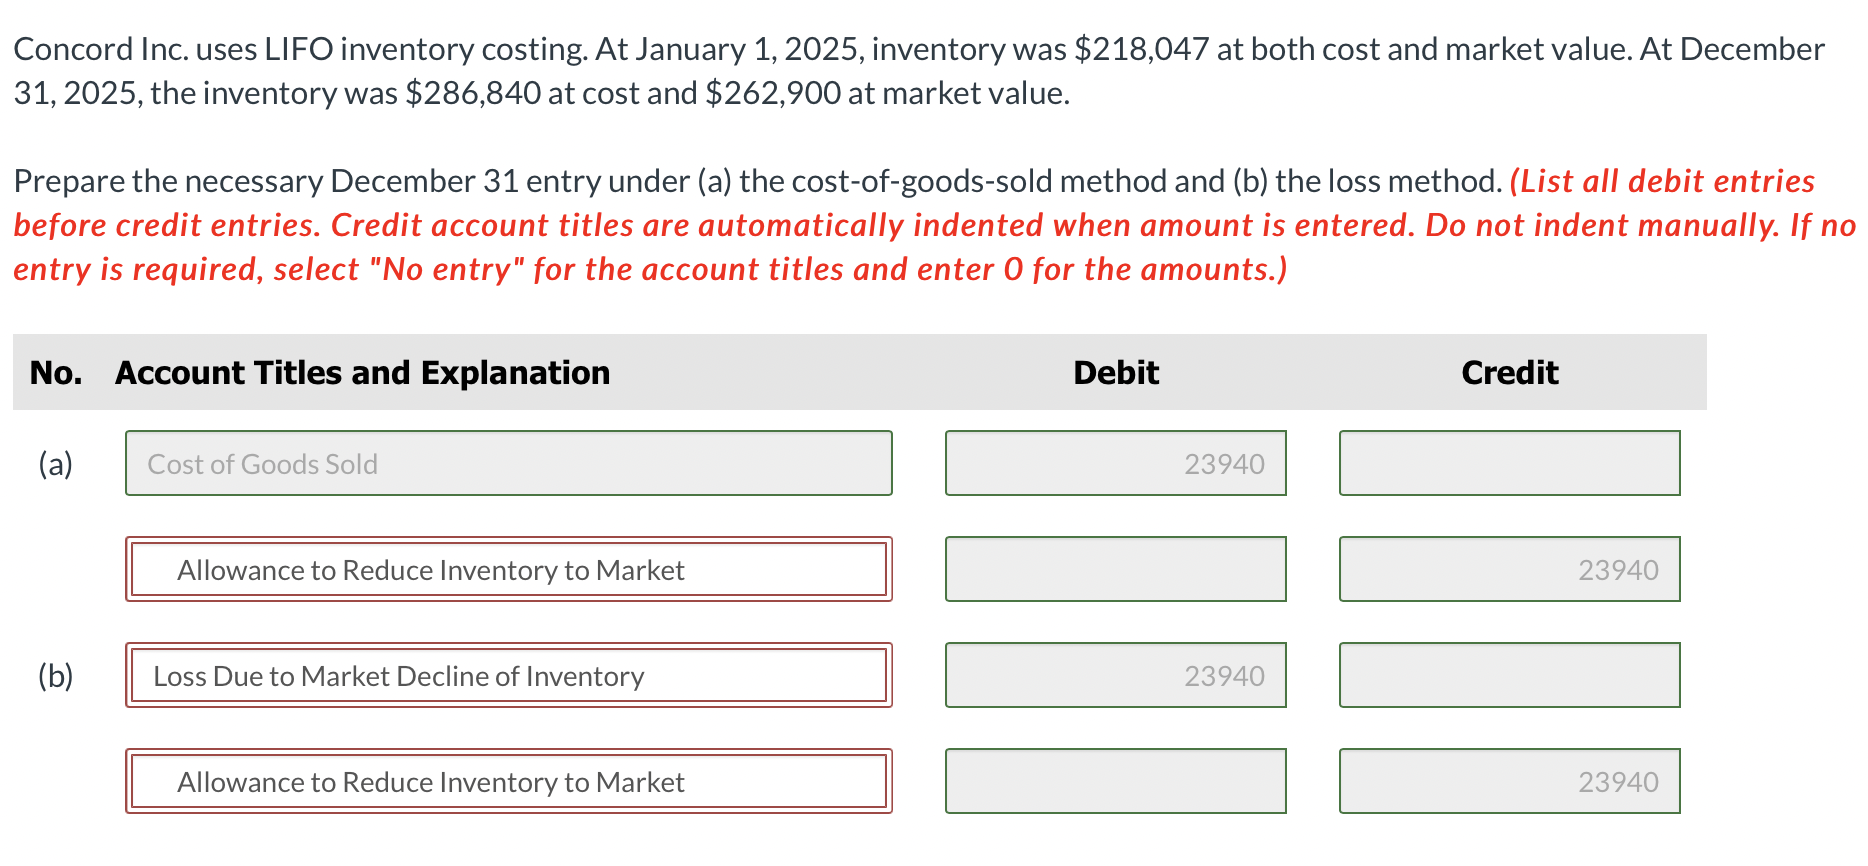The image size is (1868, 866).
Task: Open the entry (a) Allowance to Reduce Inventory account field
Action: pos(508,569)
